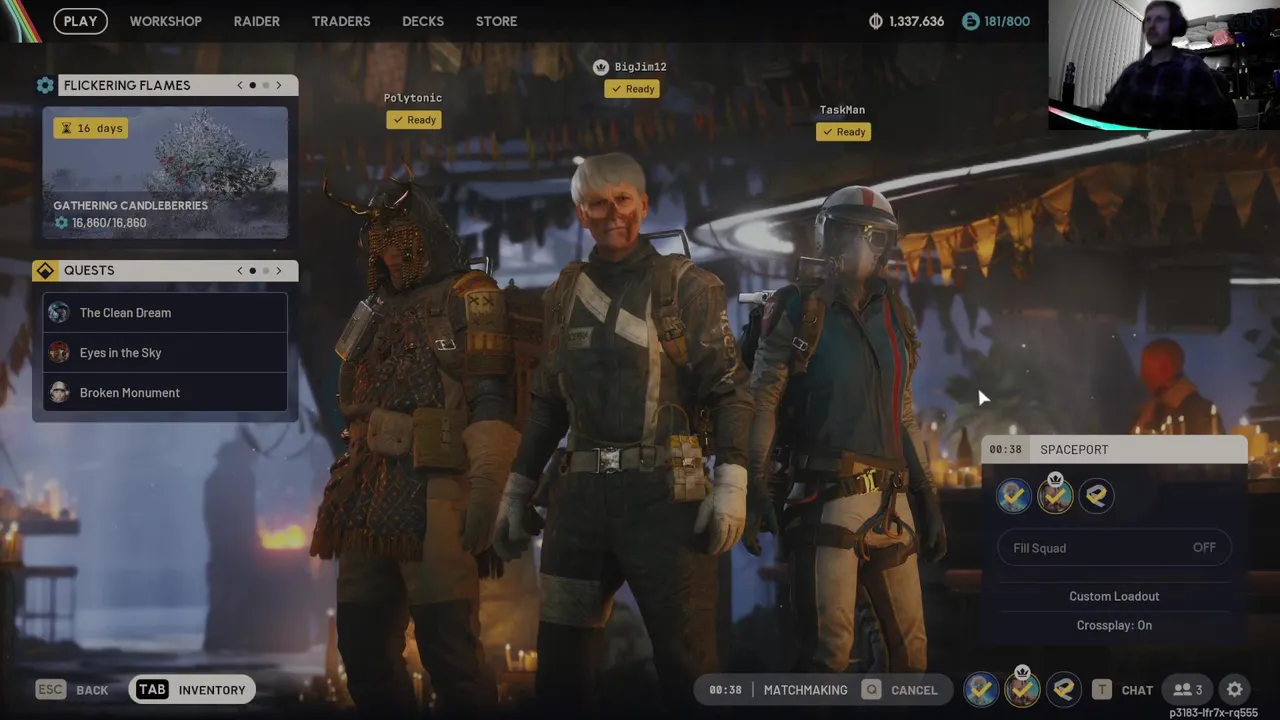1280x720 pixels.
Task: Open Broken Monument quest
Action: click(165, 392)
